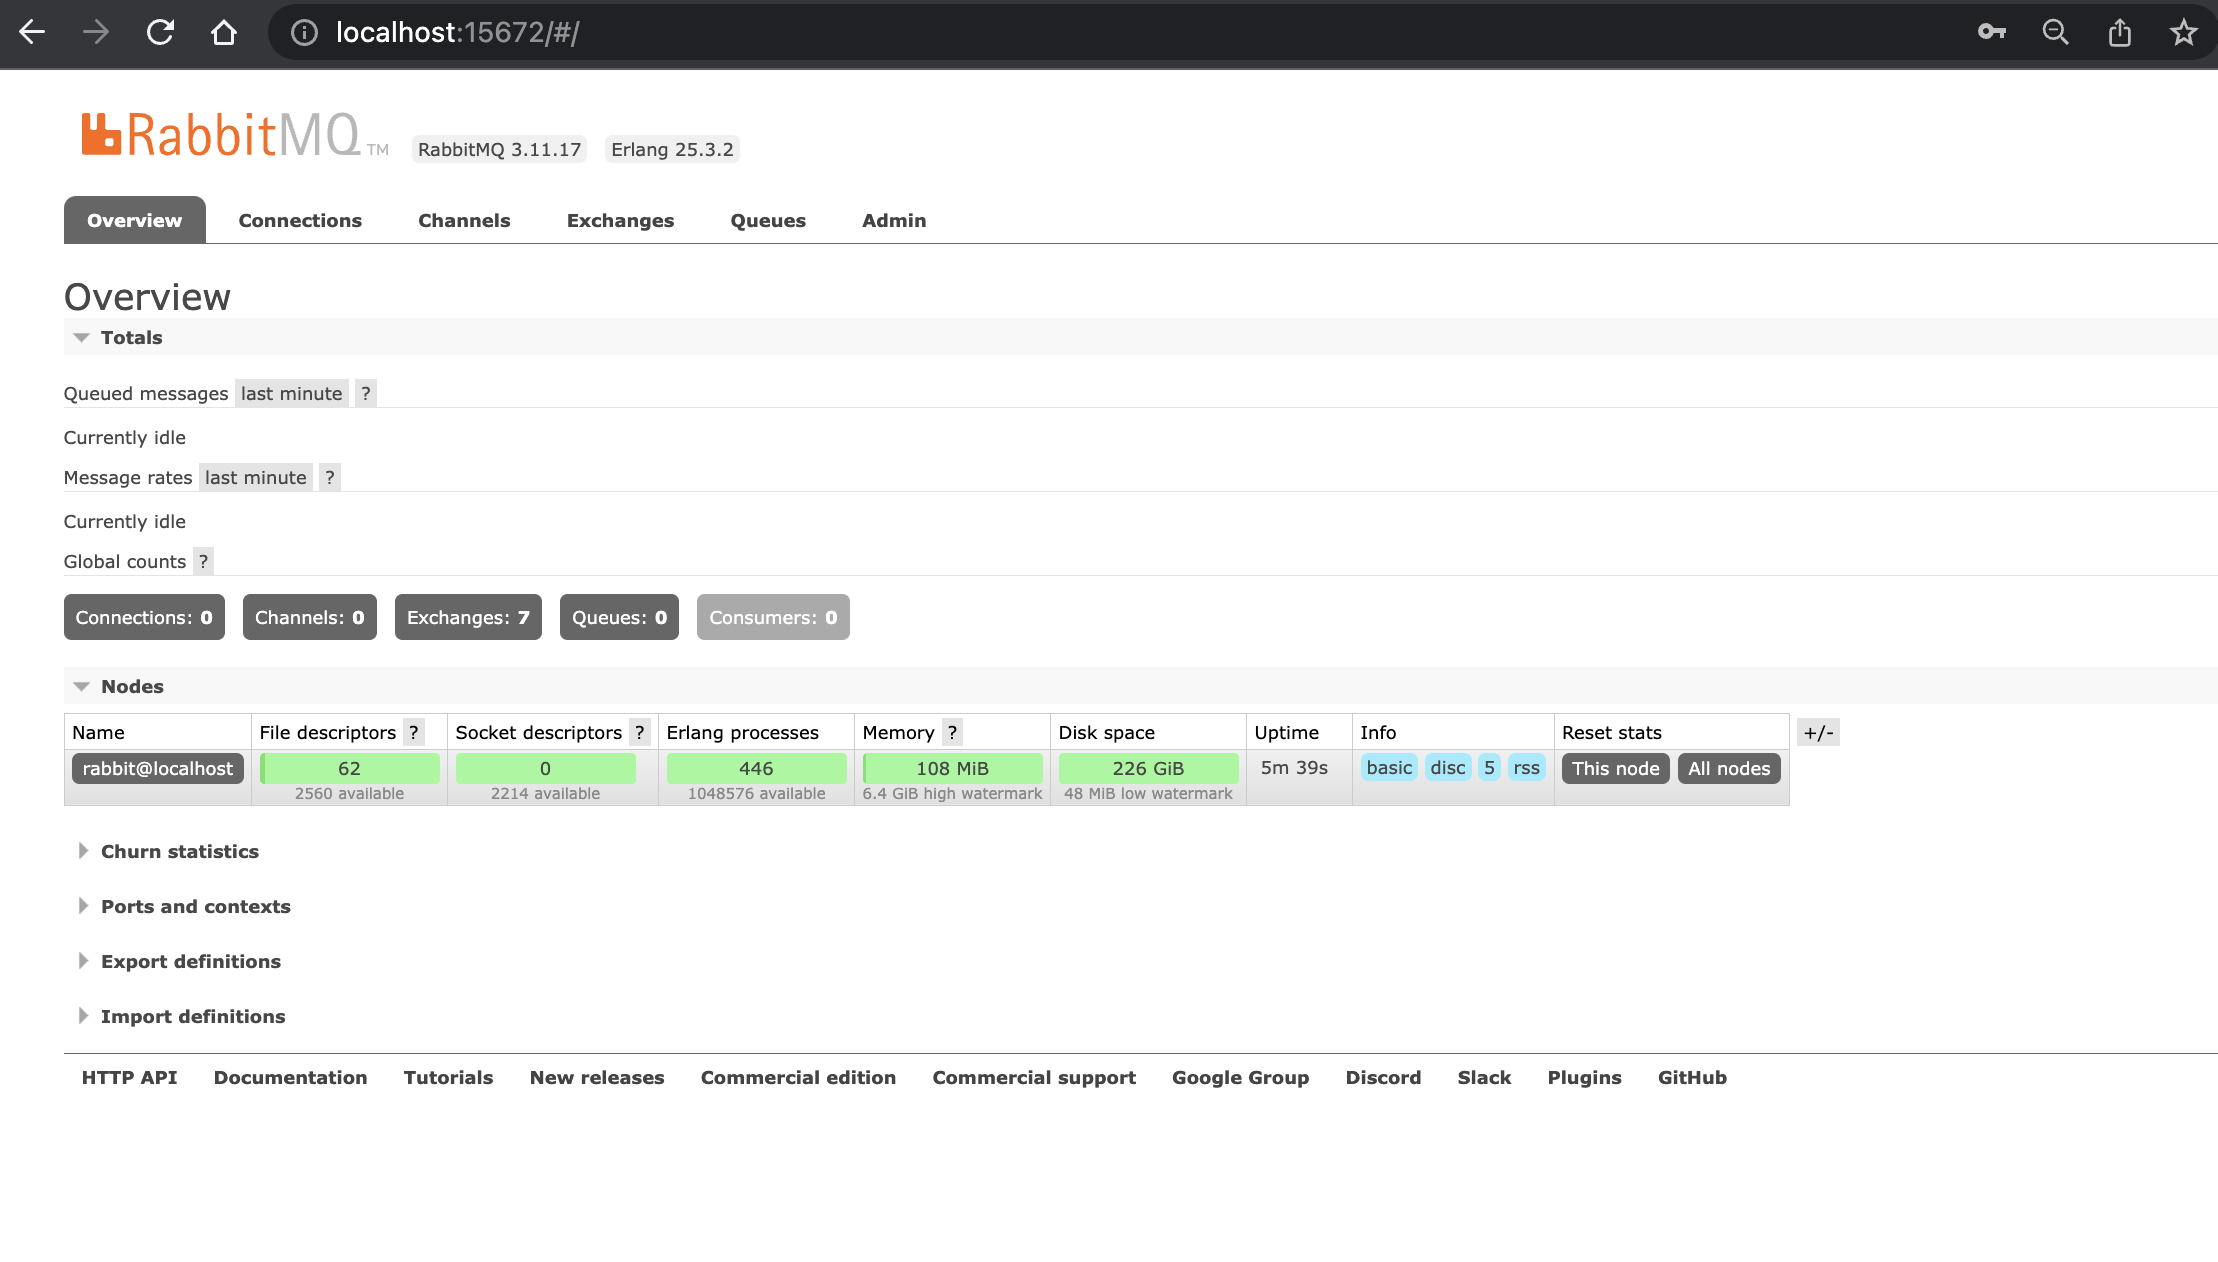Reset stats for This node
Image resolution: width=2218 pixels, height=1262 pixels.
(1614, 768)
